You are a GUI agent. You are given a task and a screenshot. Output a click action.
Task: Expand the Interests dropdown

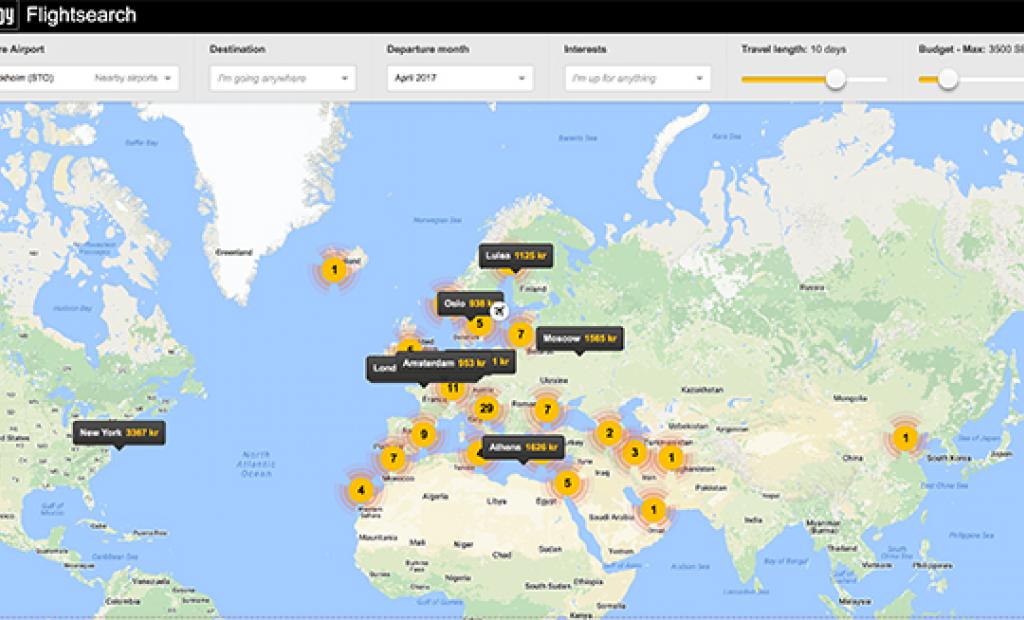click(x=637, y=78)
